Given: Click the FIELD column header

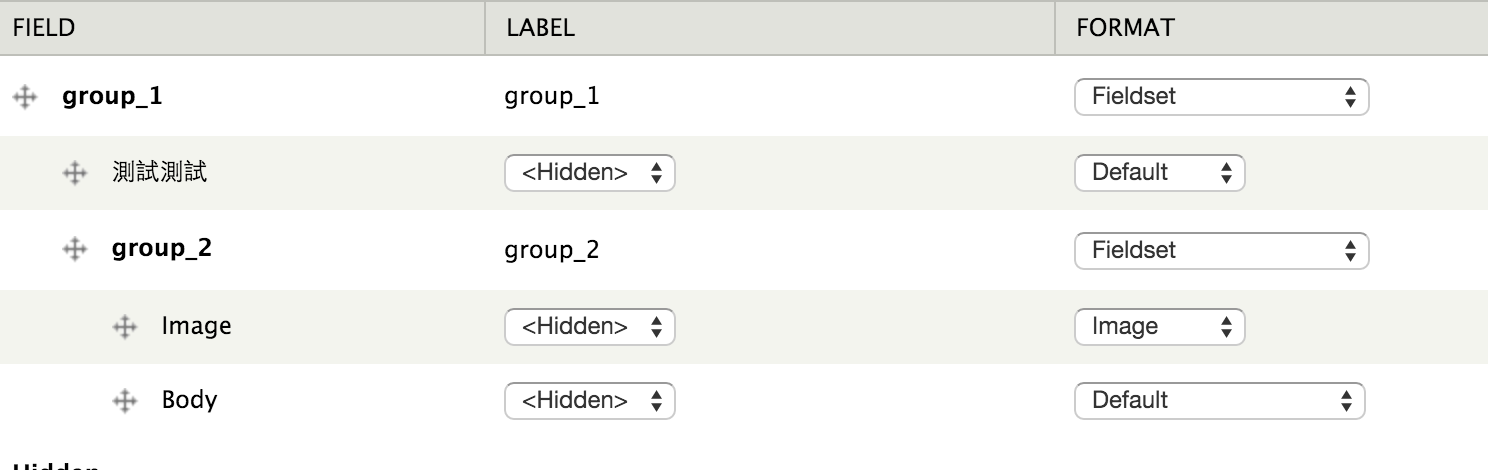Looking at the screenshot, I should (44, 28).
